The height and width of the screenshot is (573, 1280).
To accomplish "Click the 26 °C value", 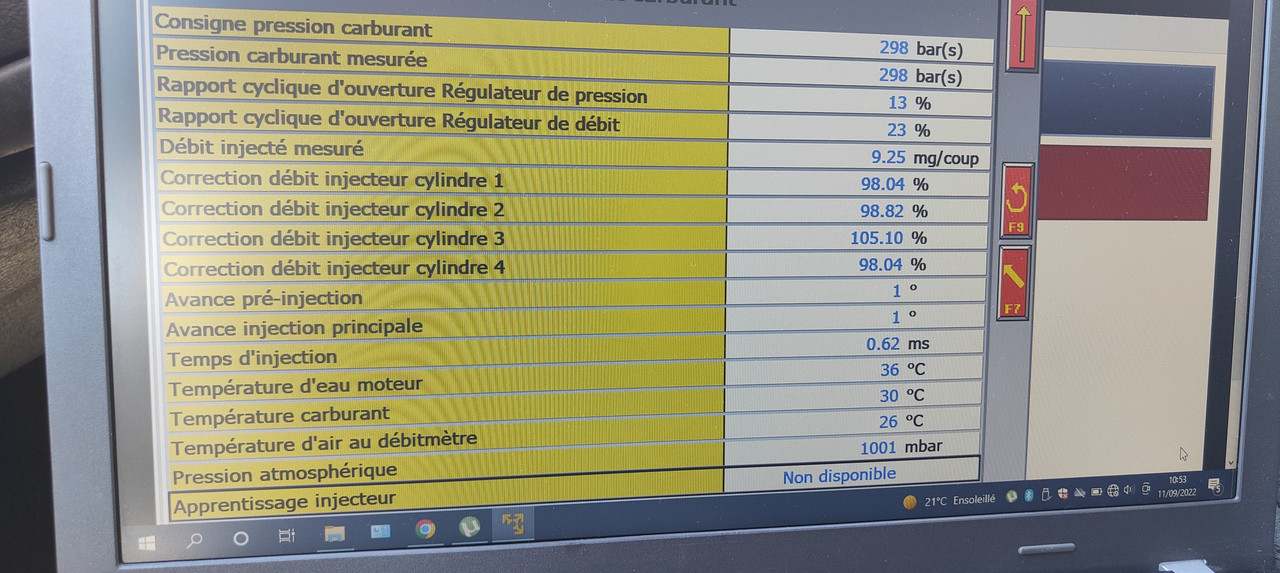I will (x=901, y=422).
